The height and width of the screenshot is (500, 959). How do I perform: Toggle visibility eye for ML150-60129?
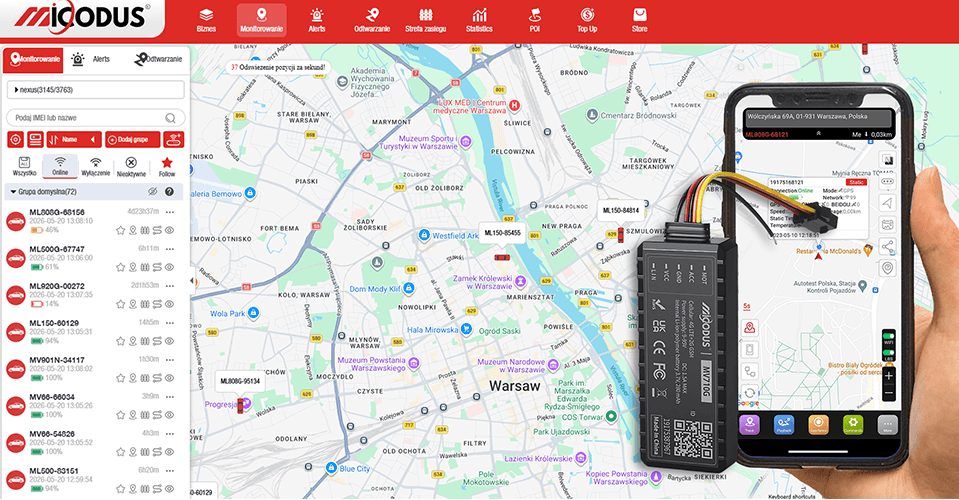pos(169,341)
